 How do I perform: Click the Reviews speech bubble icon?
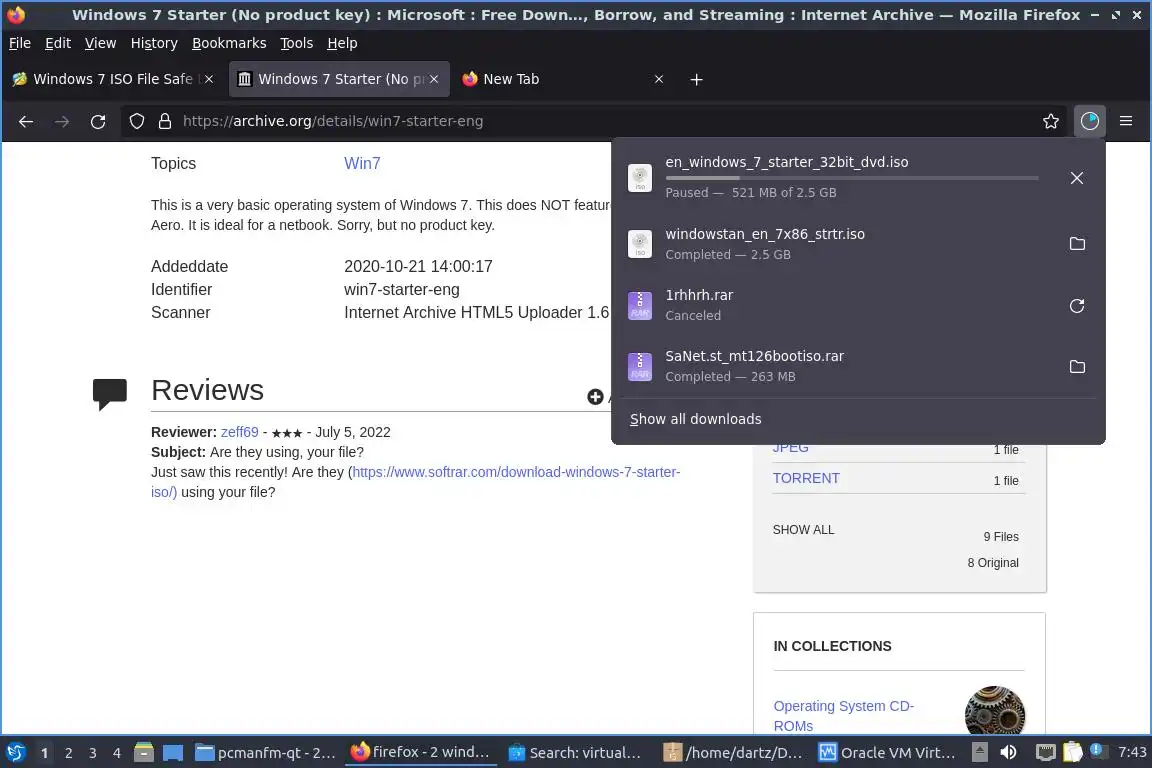click(x=109, y=394)
